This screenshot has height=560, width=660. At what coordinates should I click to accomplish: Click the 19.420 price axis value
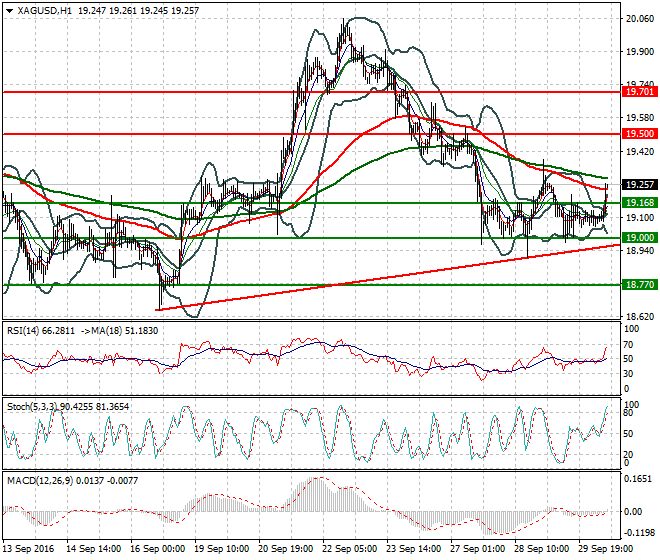coord(640,152)
